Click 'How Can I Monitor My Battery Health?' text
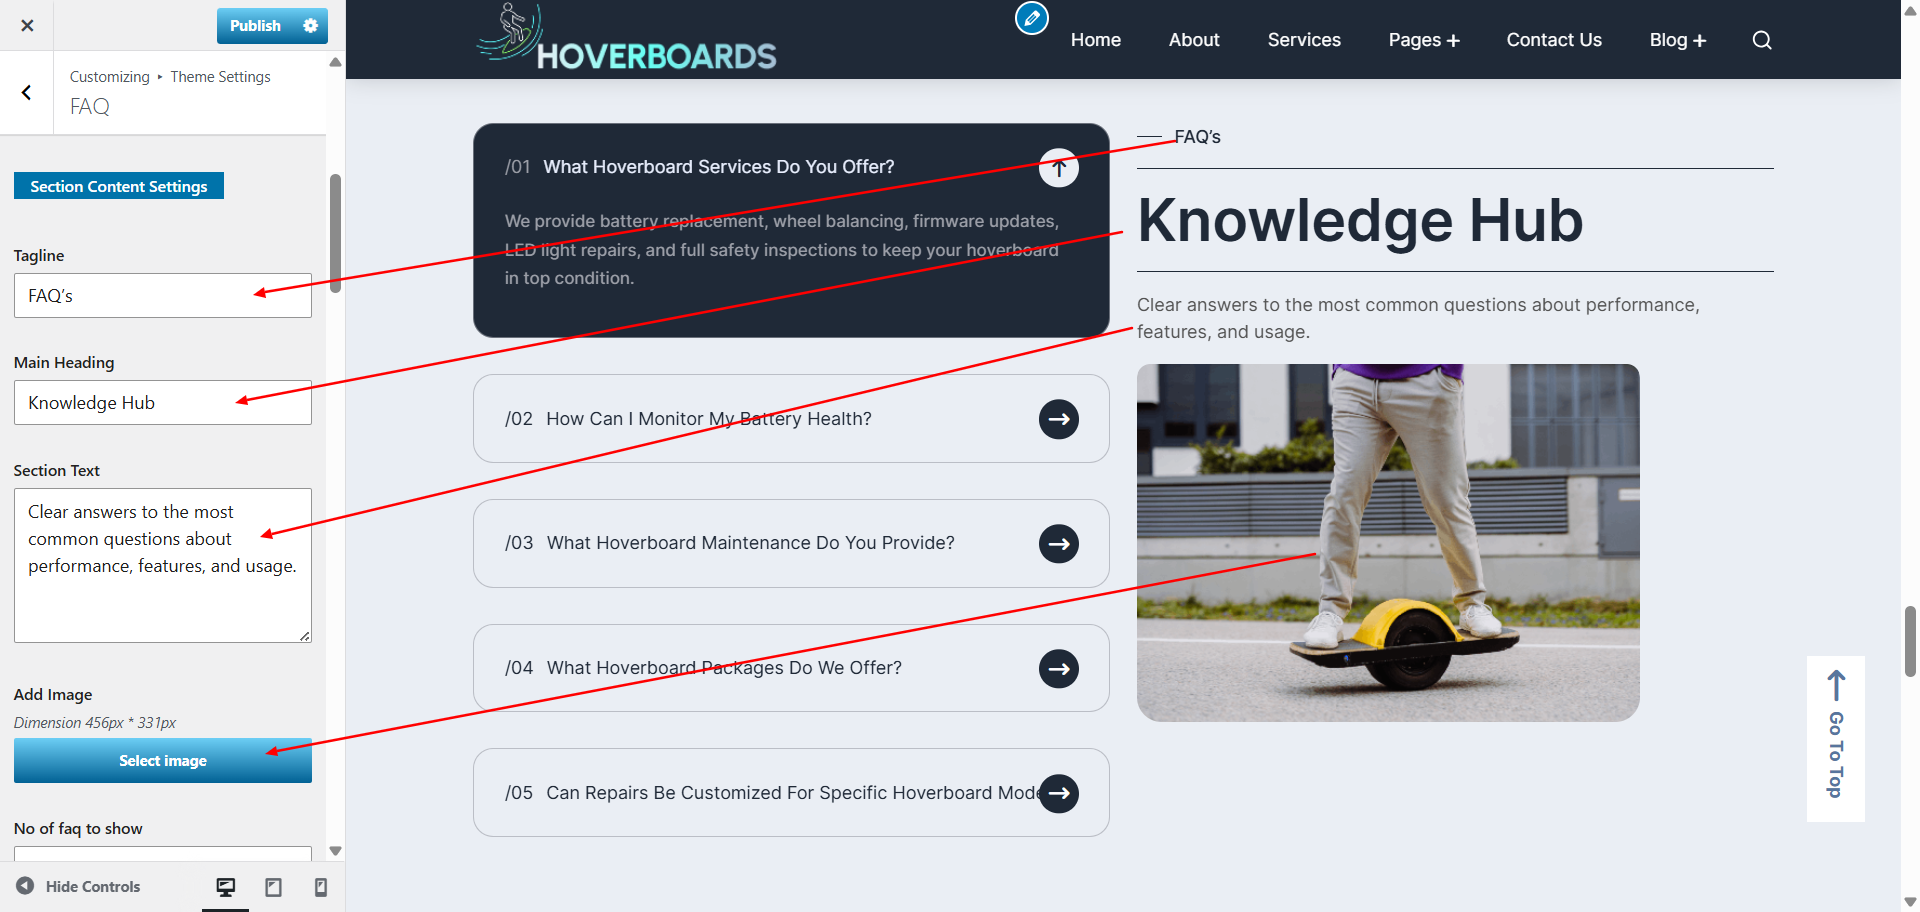Screen dimensions: 1920x912 (709, 419)
